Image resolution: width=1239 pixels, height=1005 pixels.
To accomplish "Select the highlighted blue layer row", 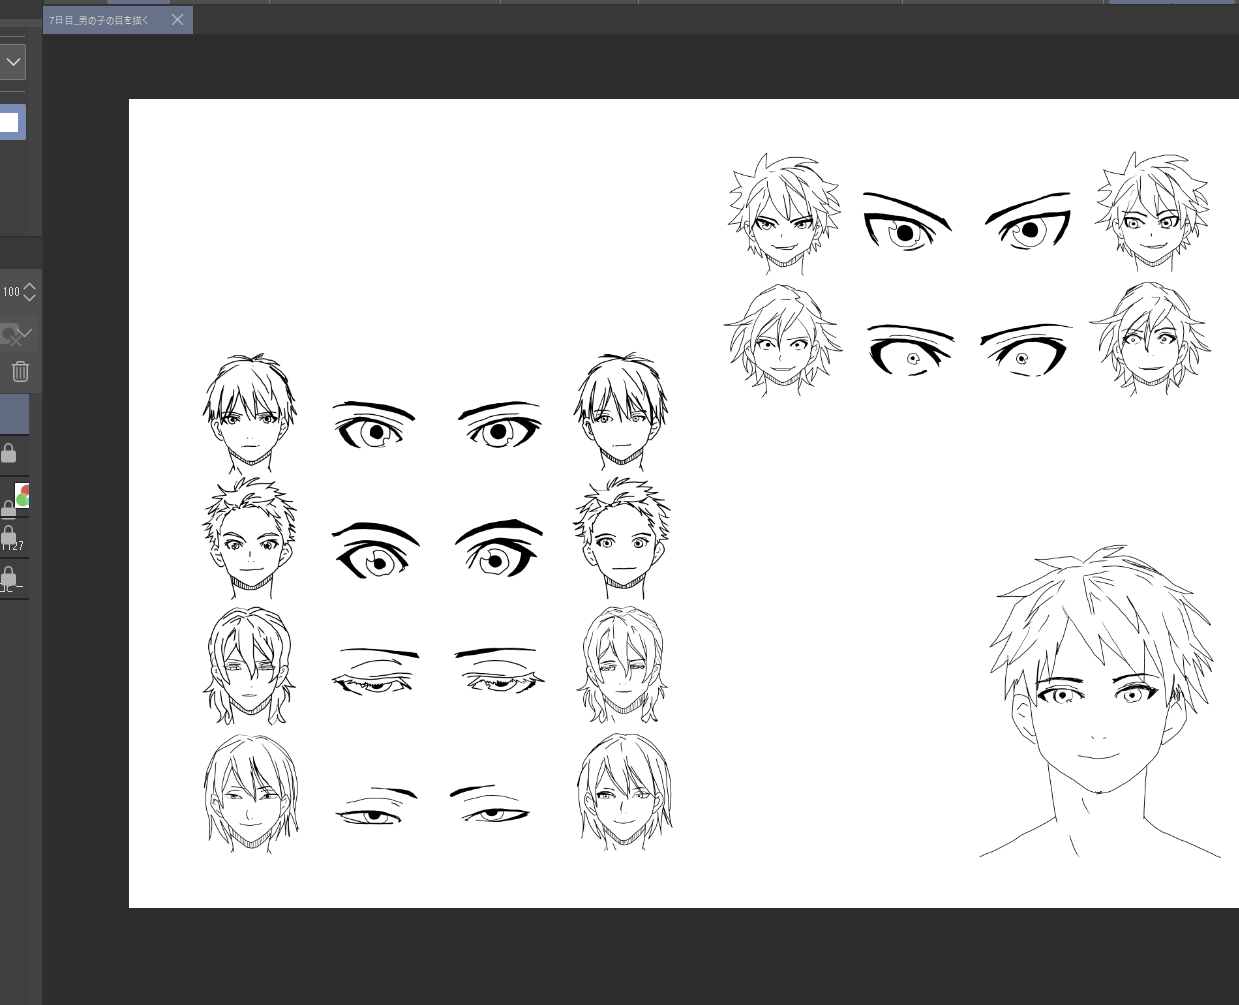I will (x=13, y=414).
